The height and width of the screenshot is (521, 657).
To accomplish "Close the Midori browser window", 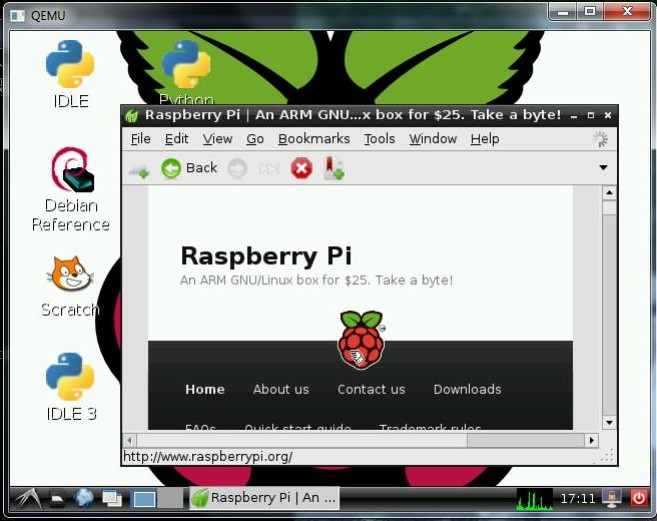I will [608, 115].
